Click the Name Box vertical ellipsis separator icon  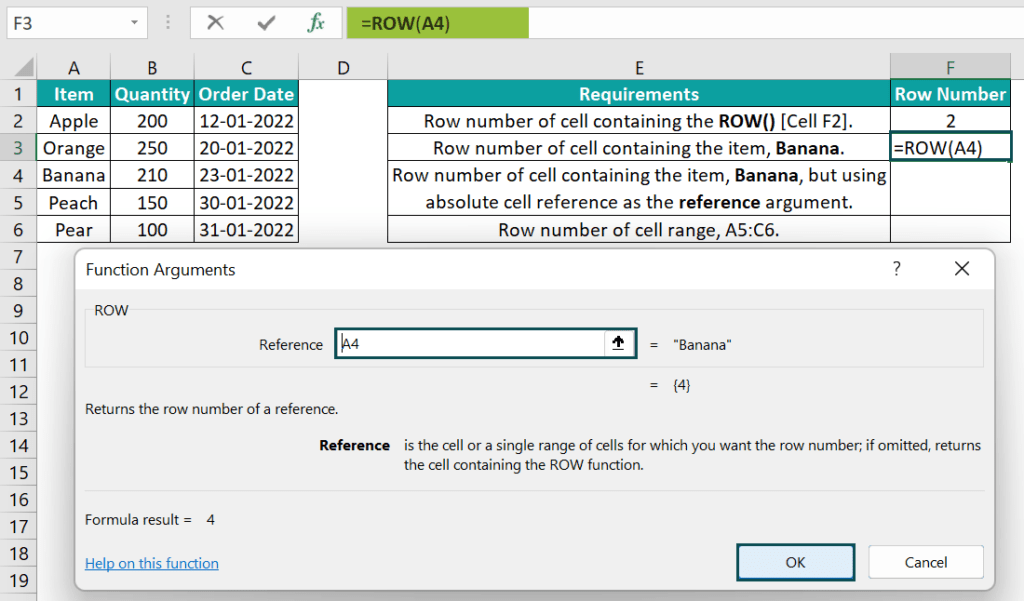(x=166, y=22)
